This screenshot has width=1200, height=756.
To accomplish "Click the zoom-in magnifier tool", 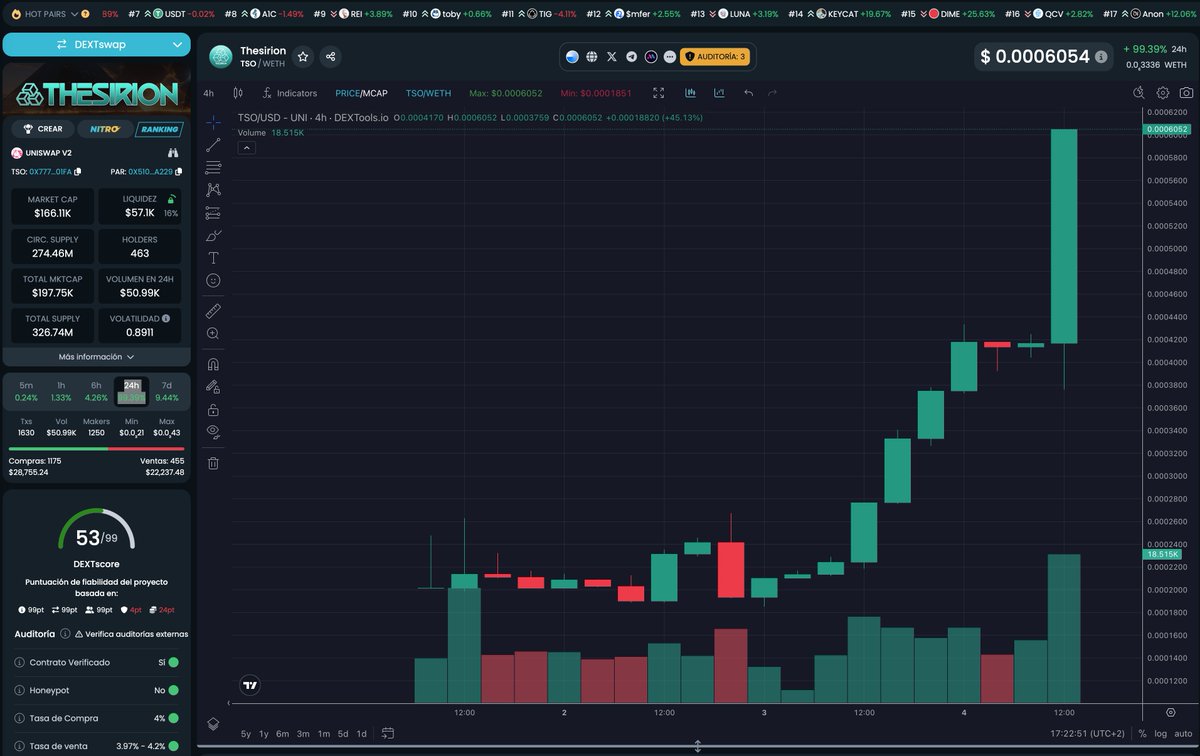I will tap(213, 334).
